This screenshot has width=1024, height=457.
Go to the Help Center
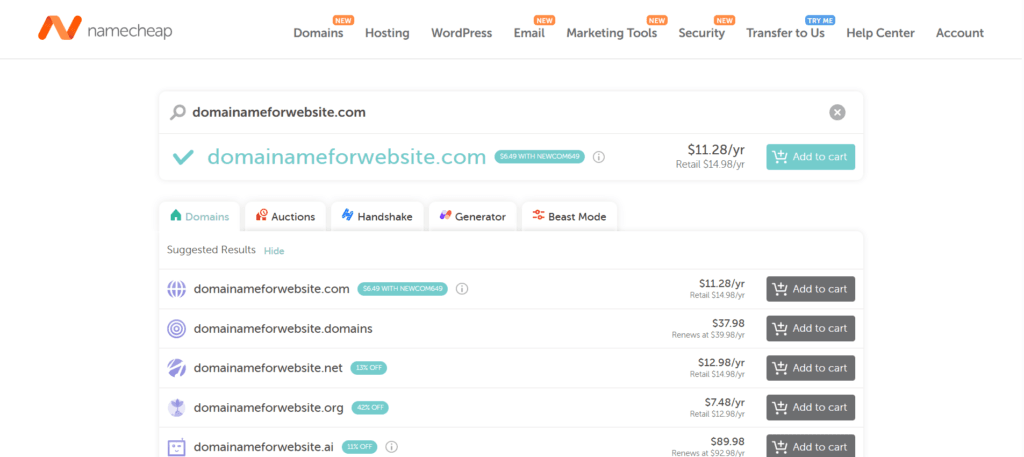(x=880, y=33)
